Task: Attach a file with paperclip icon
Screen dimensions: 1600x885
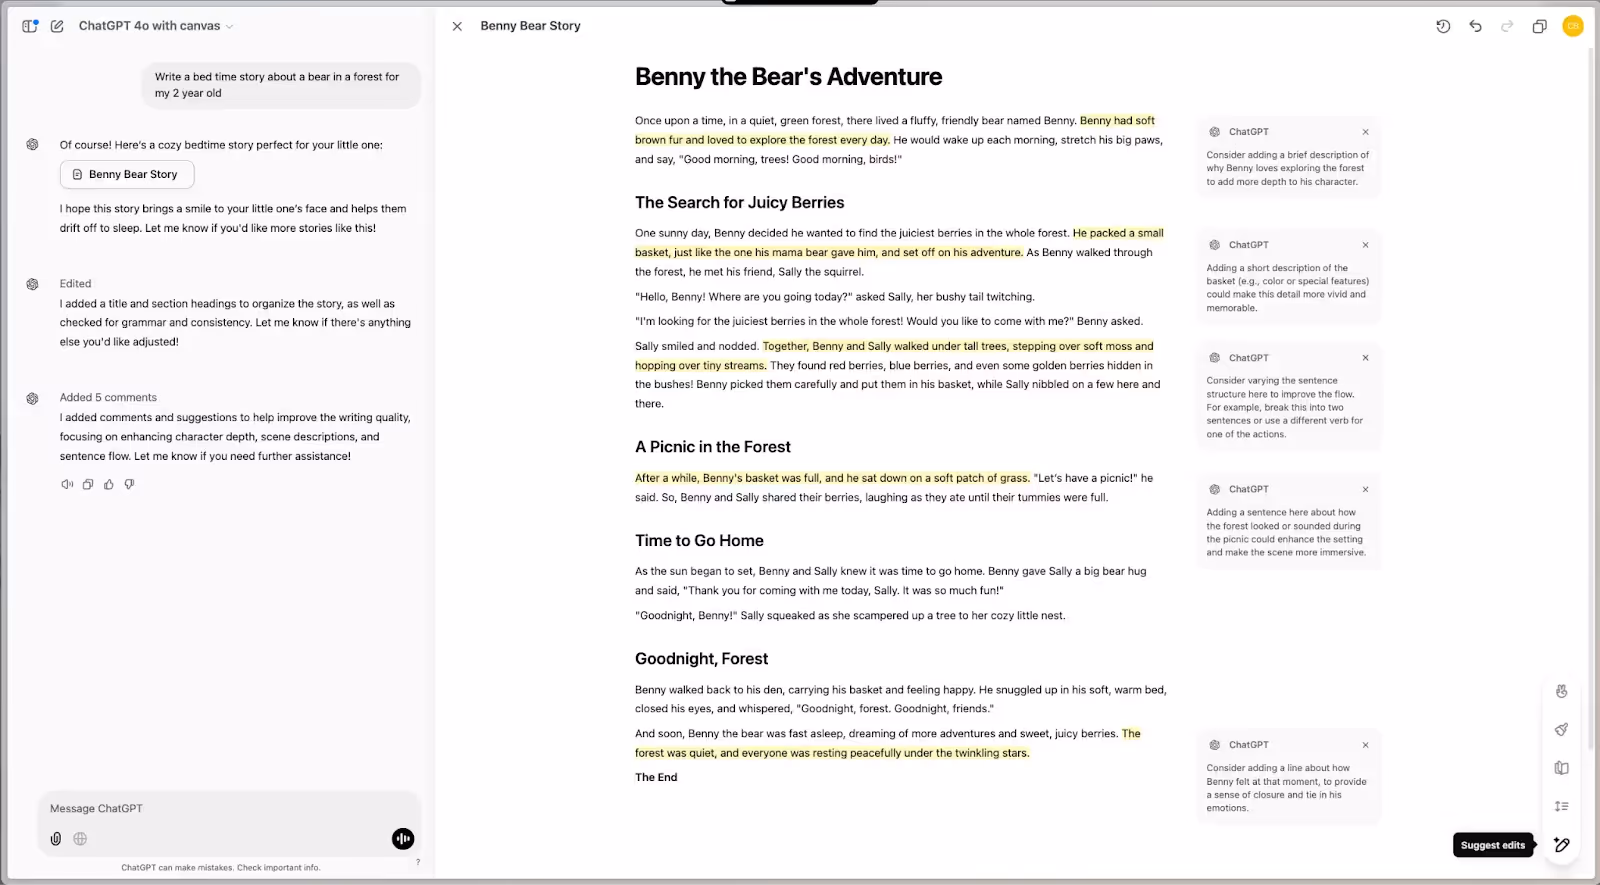Action: click(x=56, y=839)
